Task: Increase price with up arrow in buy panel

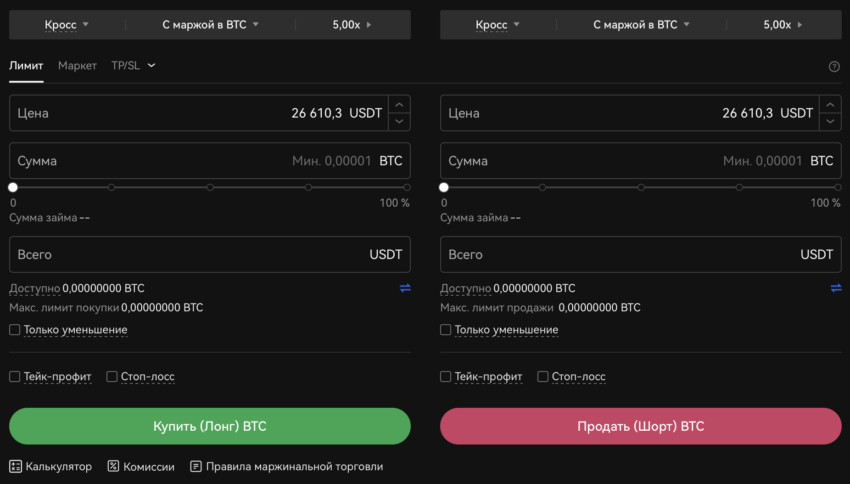Action: click(x=400, y=105)
